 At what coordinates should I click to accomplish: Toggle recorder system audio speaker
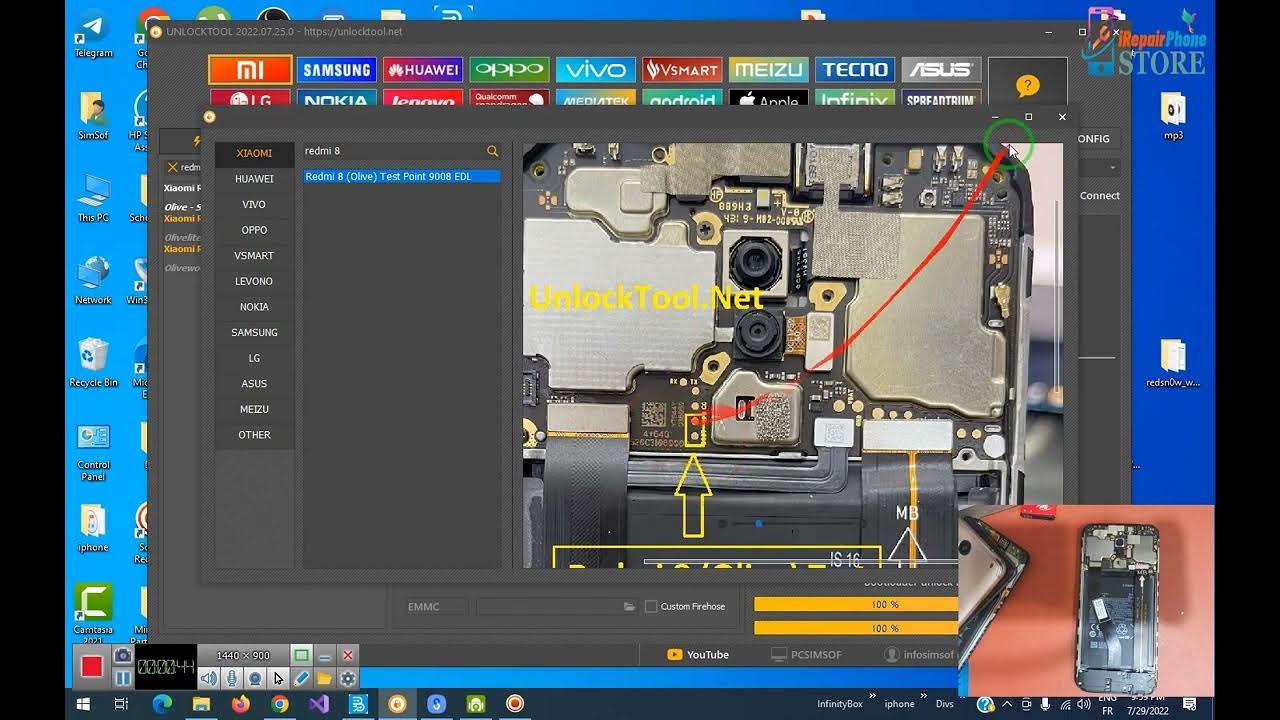click(209, 678)
